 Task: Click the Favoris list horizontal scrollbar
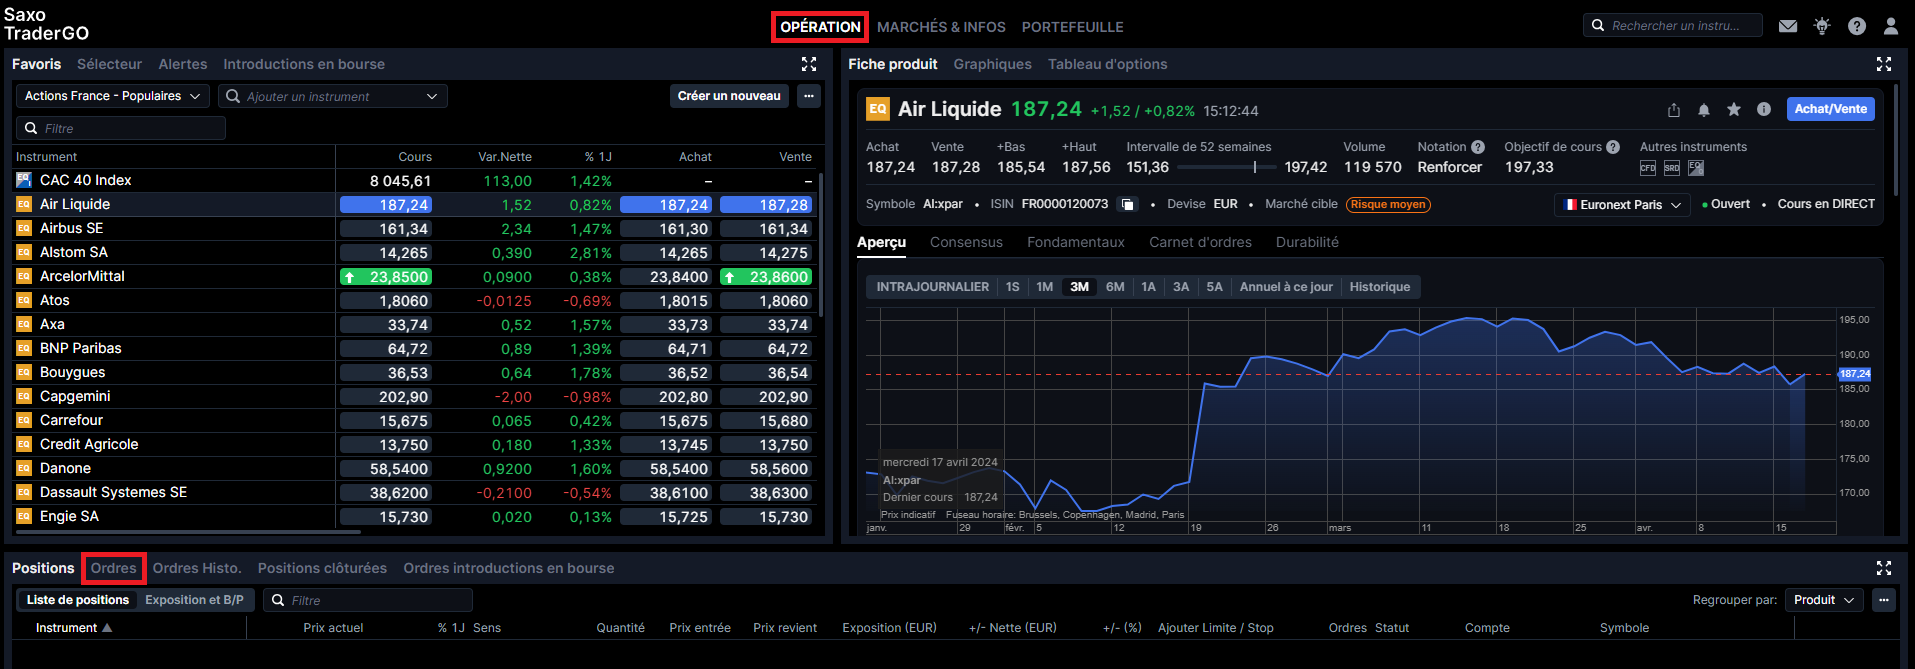(x=187, y=532)
